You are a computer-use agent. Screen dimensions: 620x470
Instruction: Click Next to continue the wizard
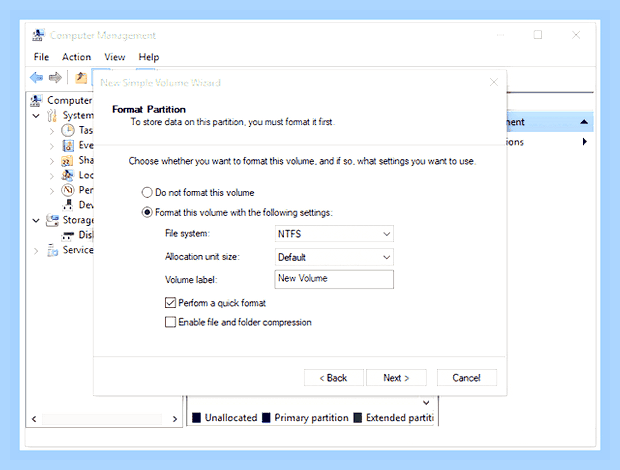coord(396,378)
